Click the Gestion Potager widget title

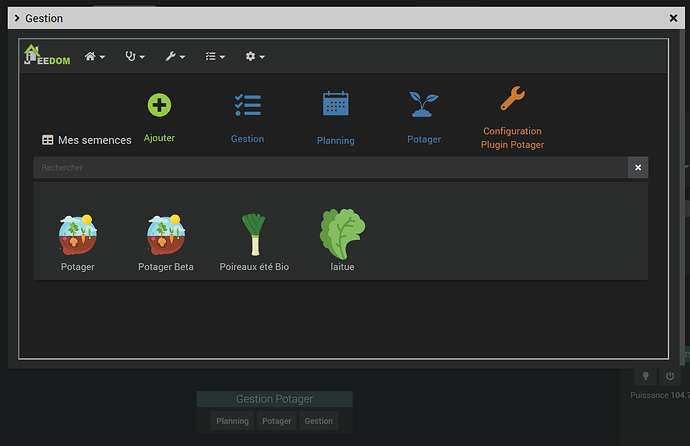coord(275,399)
